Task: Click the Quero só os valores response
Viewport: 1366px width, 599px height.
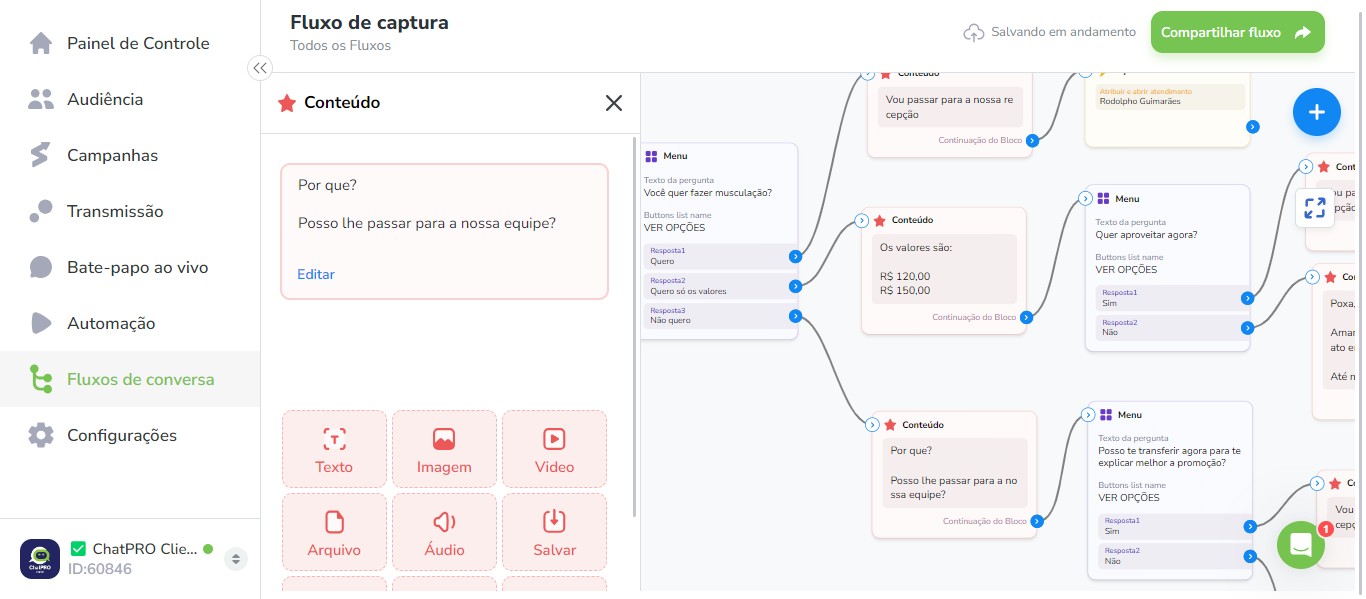Action: [x=719, y=286]
